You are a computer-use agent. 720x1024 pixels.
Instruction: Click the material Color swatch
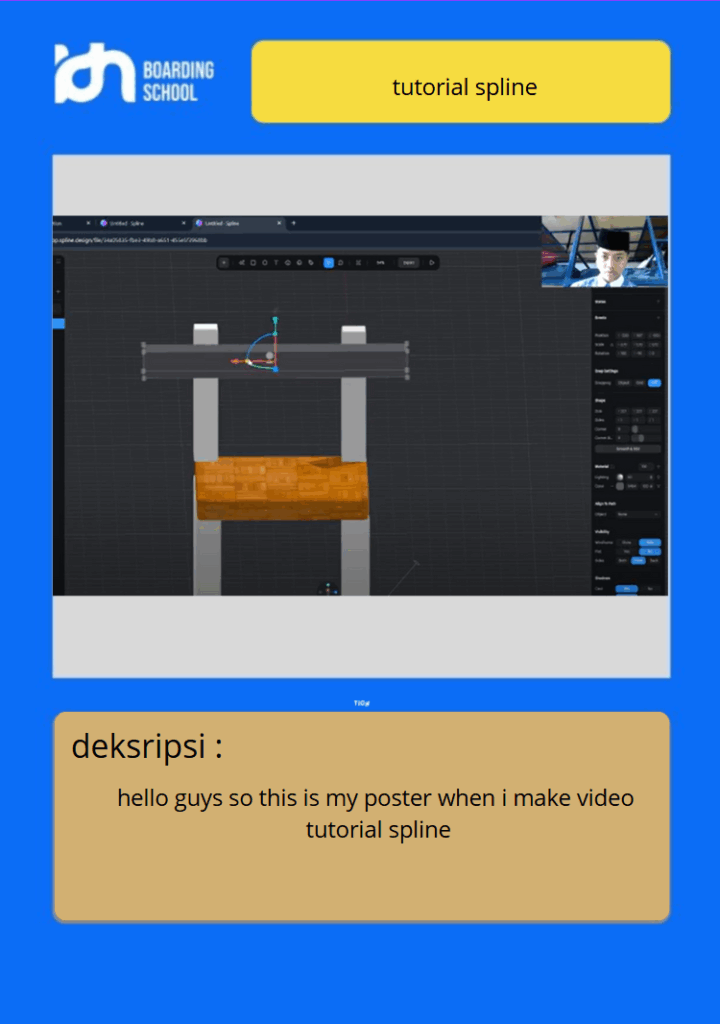[x=620, y=486]
